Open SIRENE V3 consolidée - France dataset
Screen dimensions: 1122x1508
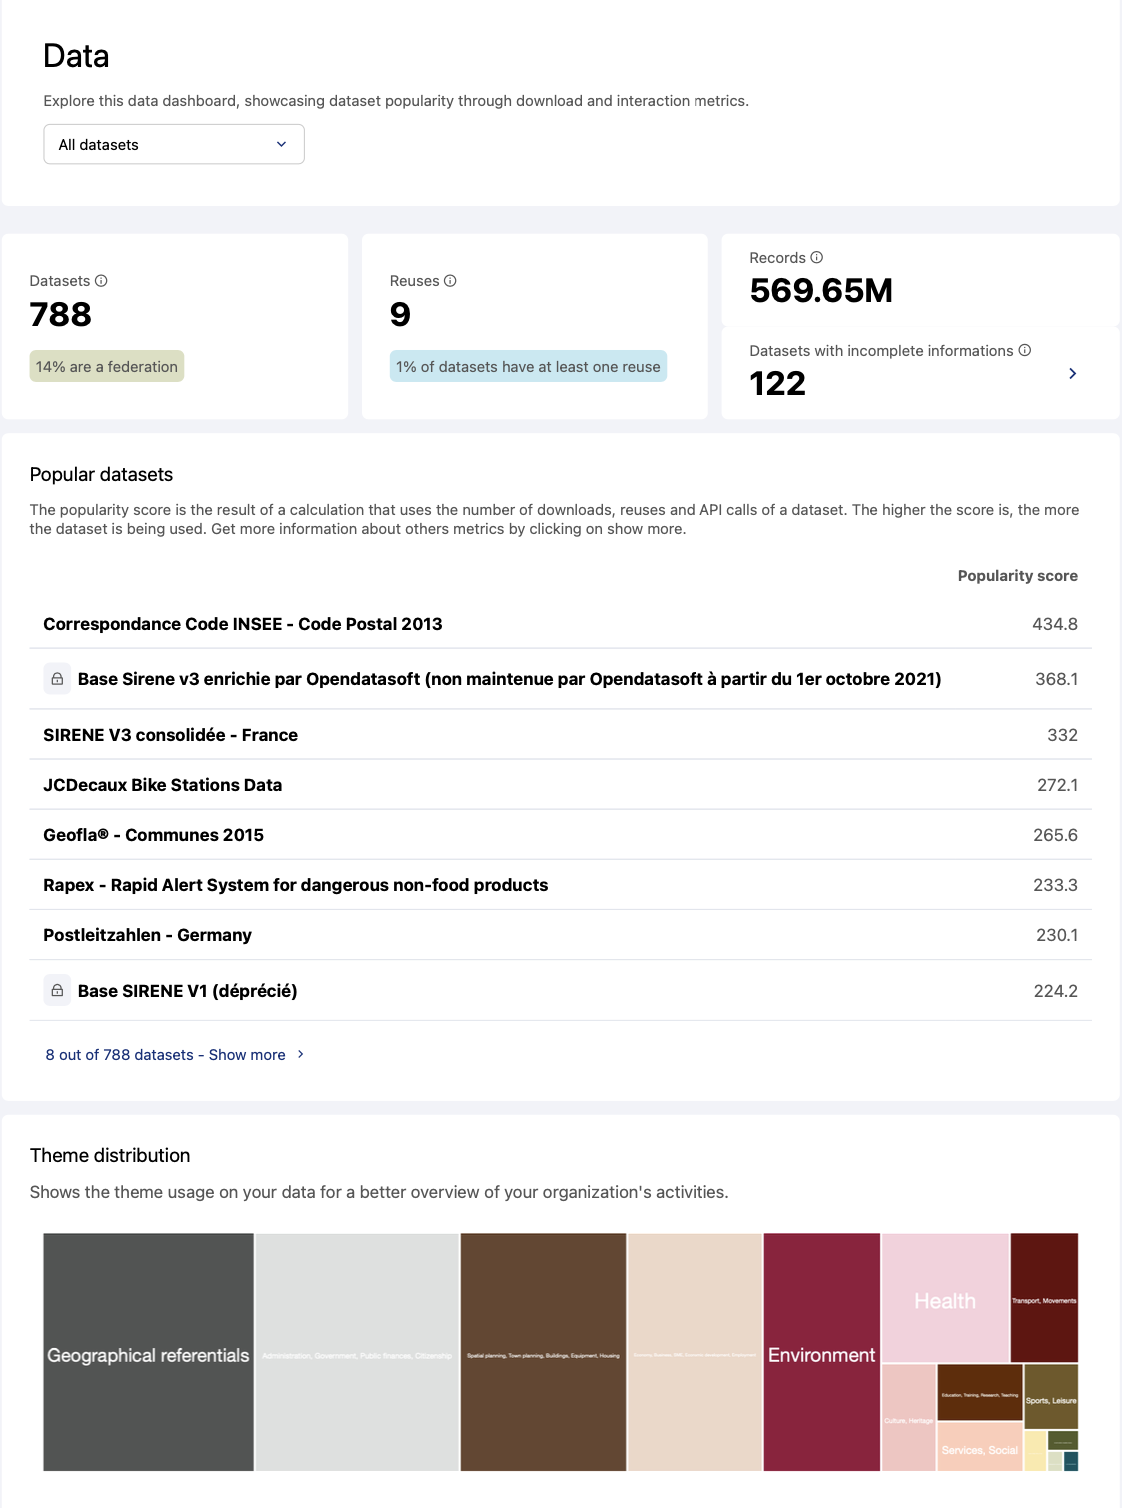tap(171, 735)
